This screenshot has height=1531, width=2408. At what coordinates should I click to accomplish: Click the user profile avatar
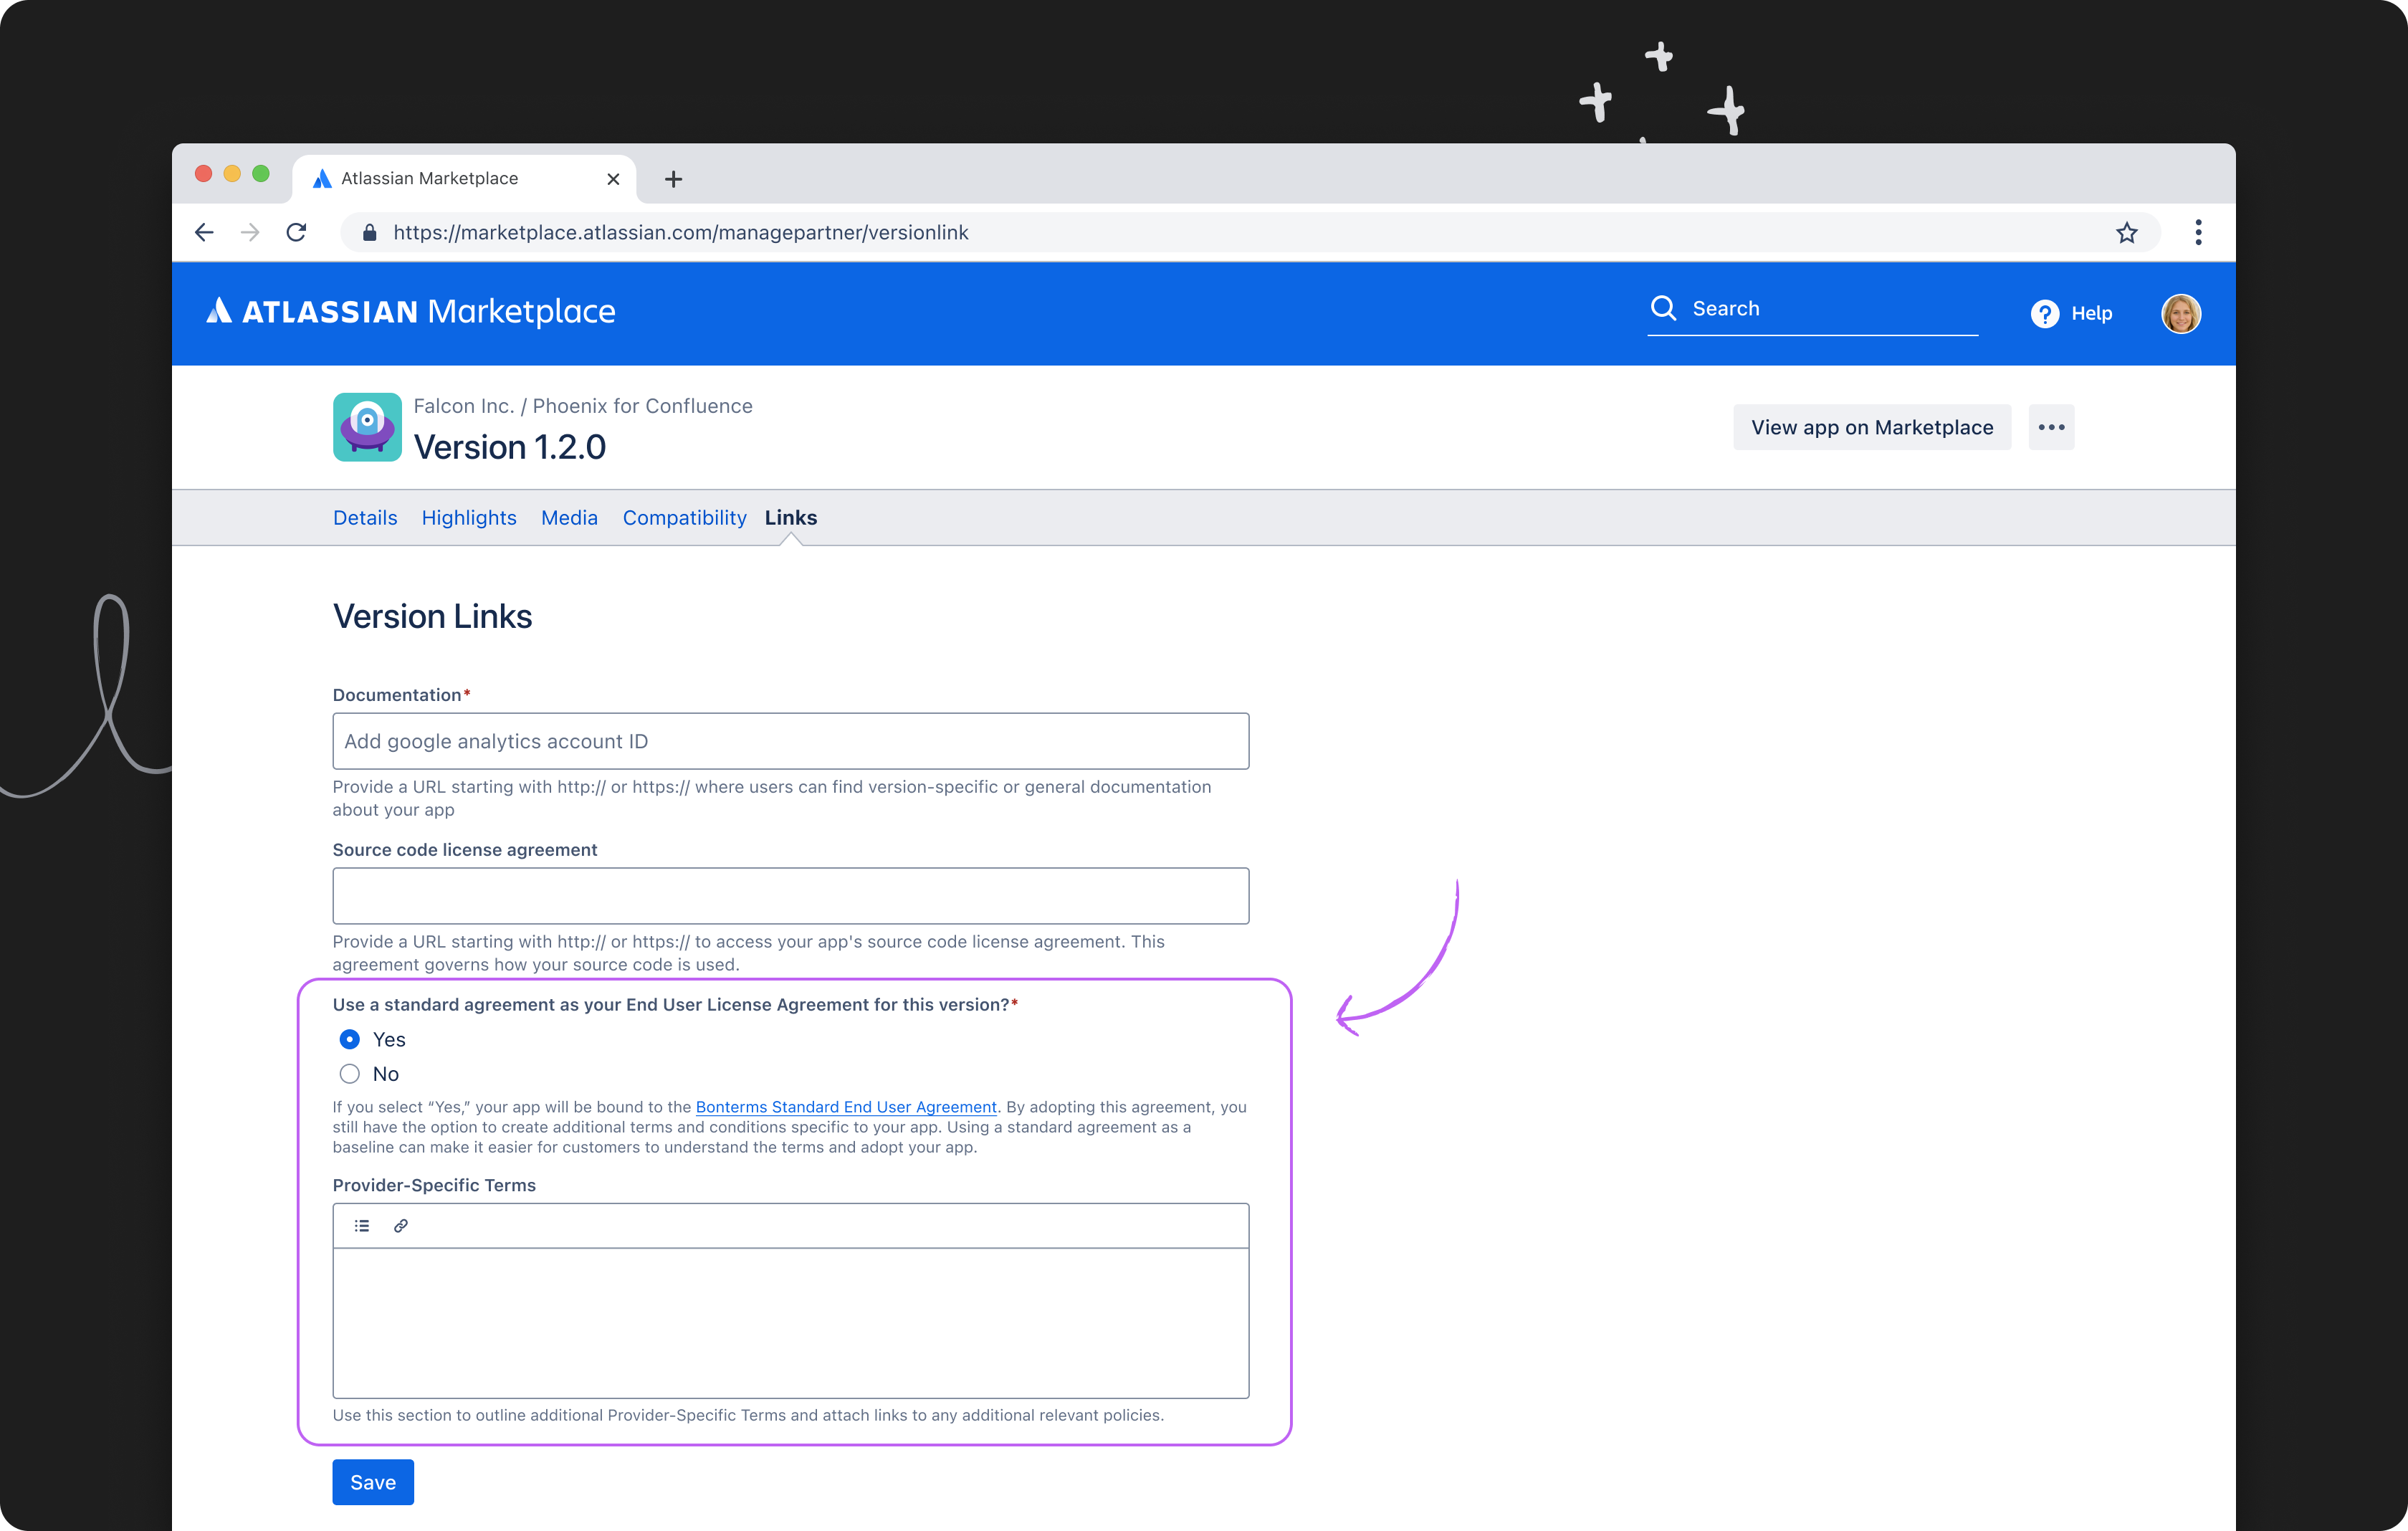[x=2181, y=314]
